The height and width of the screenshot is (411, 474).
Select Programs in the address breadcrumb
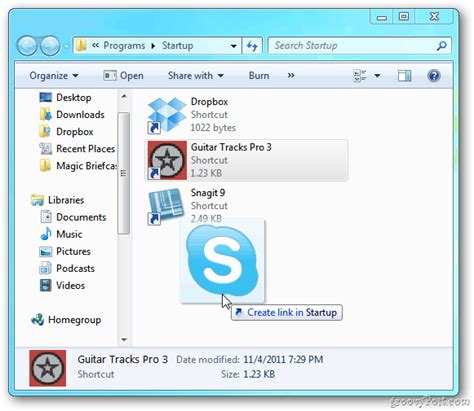pos(124,45)
